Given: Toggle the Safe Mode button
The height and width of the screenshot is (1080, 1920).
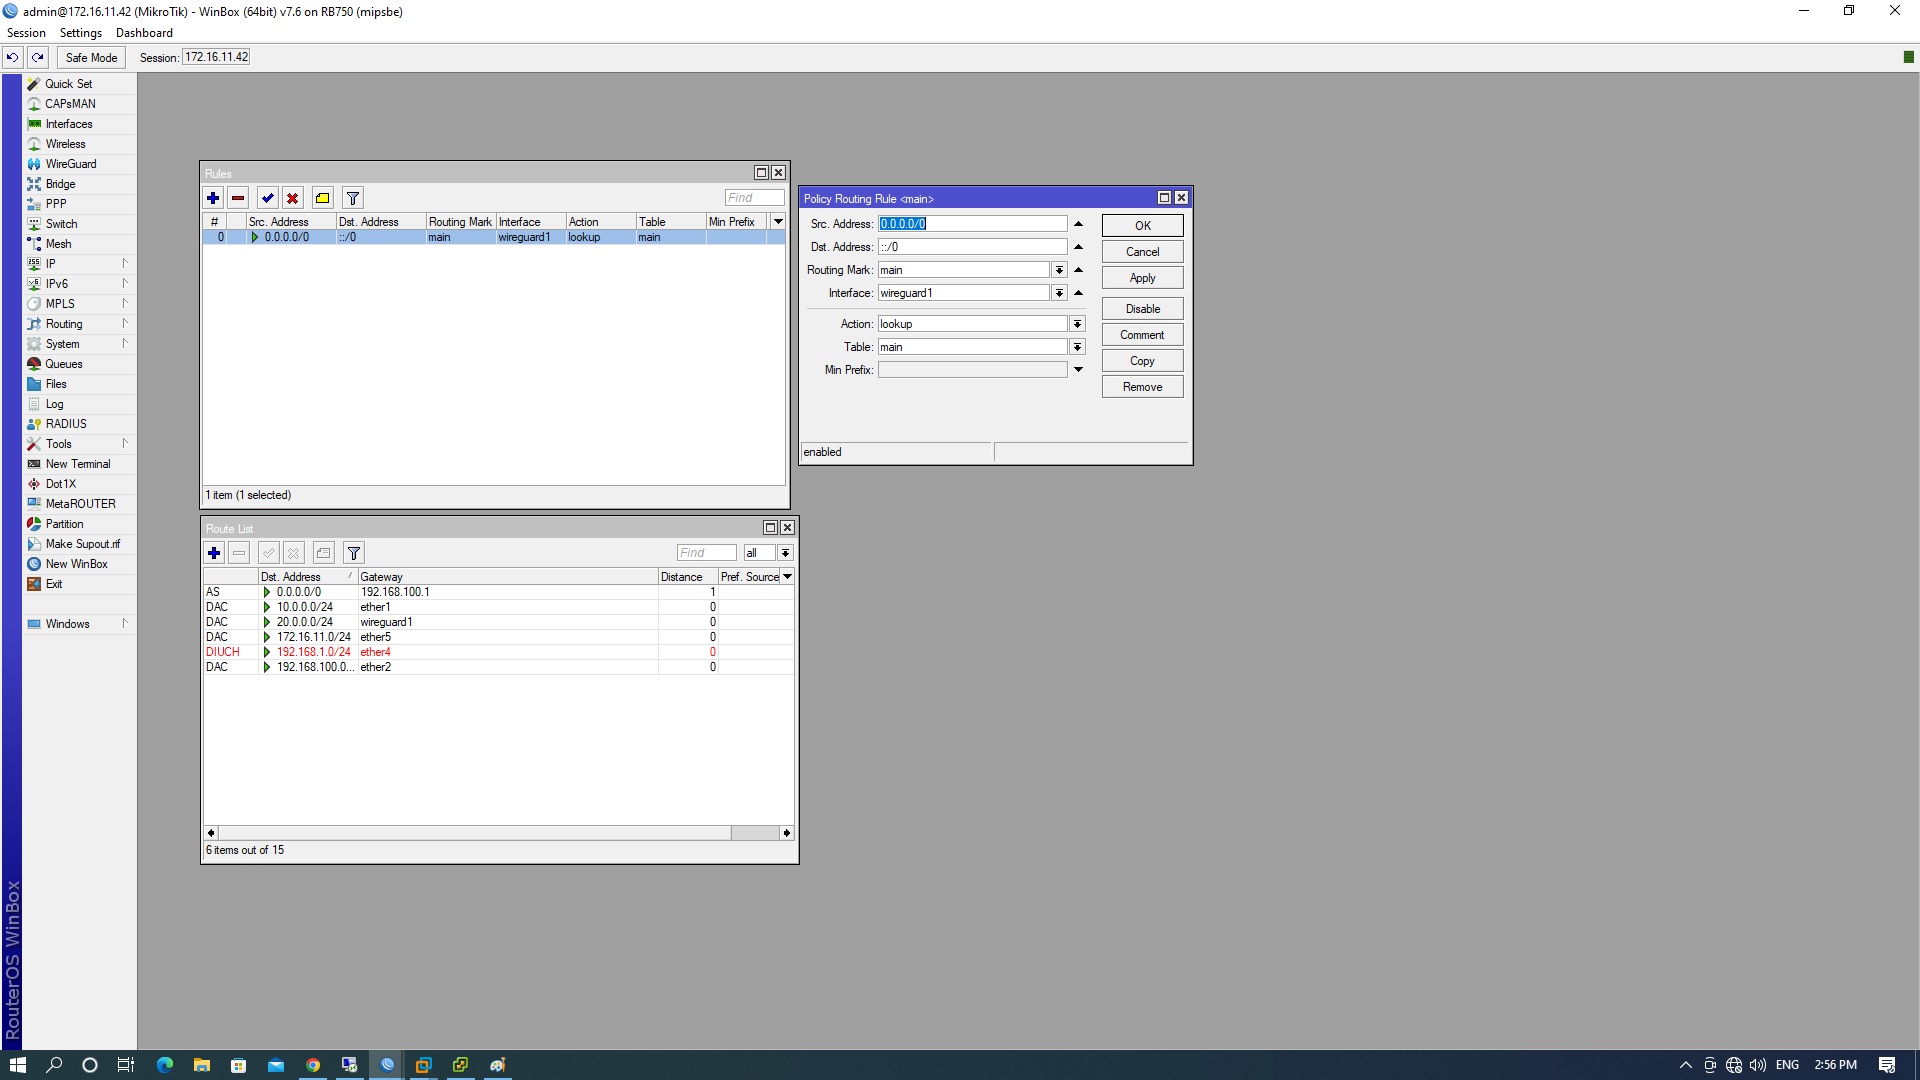Looking at the screenshot, I should coord(91,57).
